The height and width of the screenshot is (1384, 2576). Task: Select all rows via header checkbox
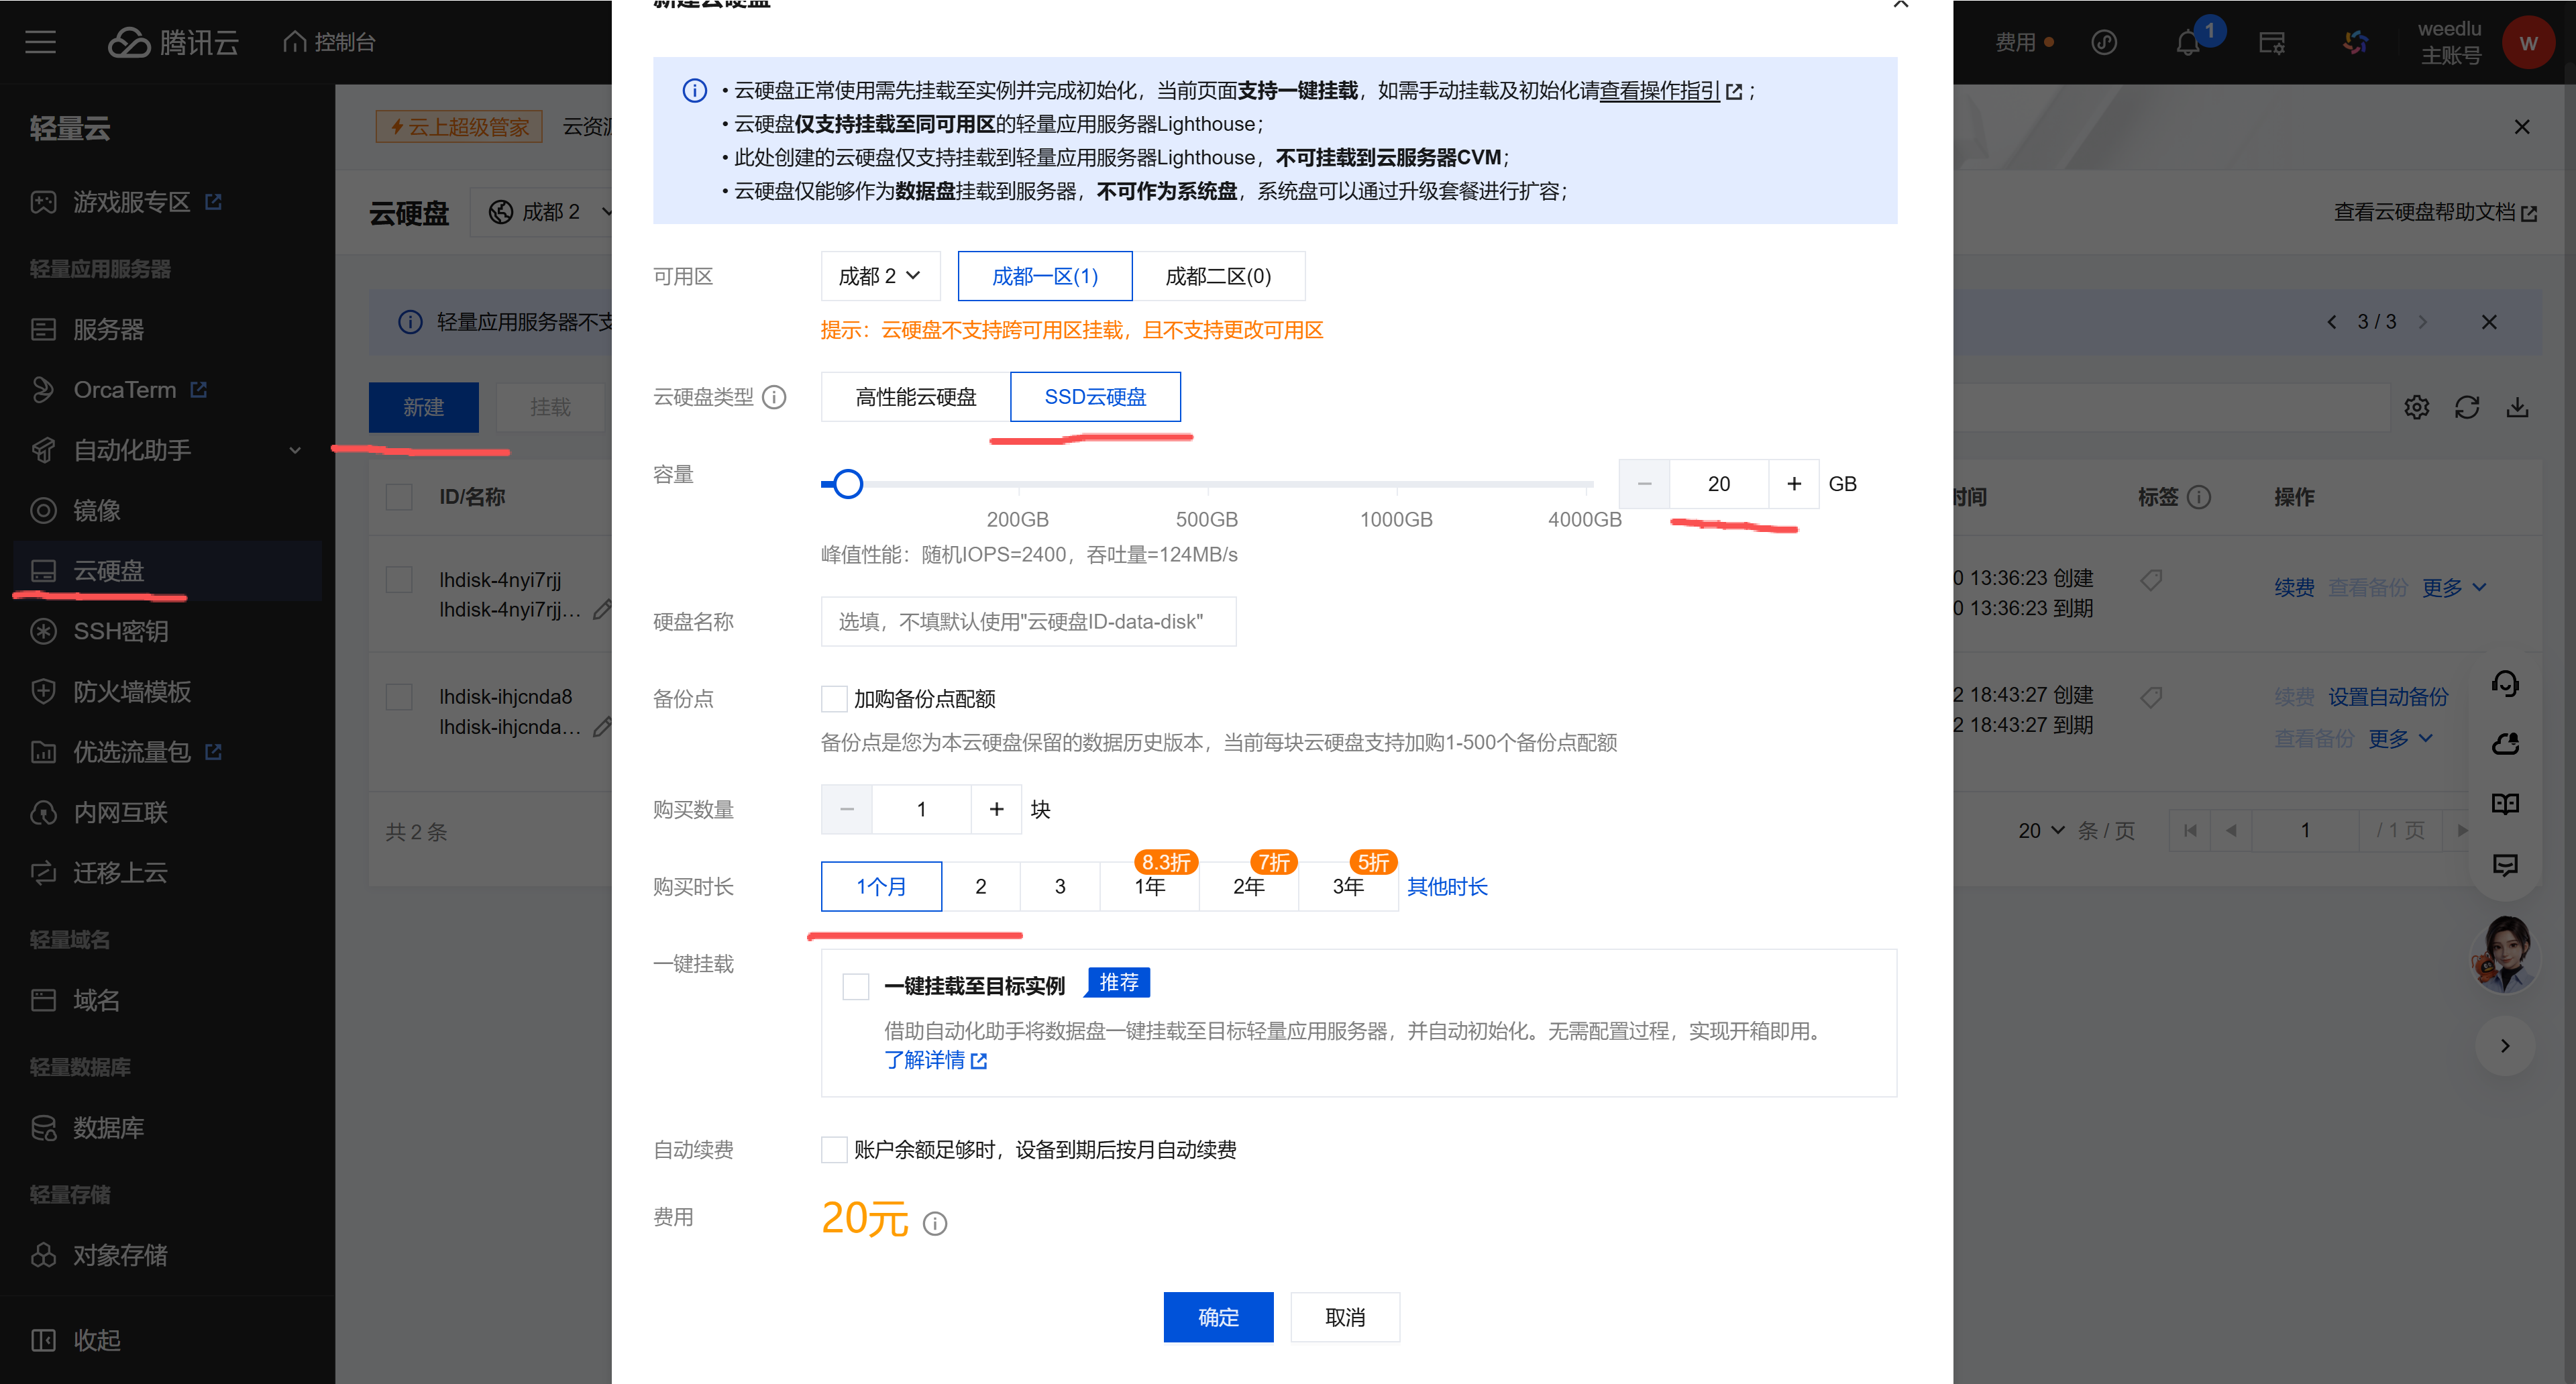click(399, 497)
